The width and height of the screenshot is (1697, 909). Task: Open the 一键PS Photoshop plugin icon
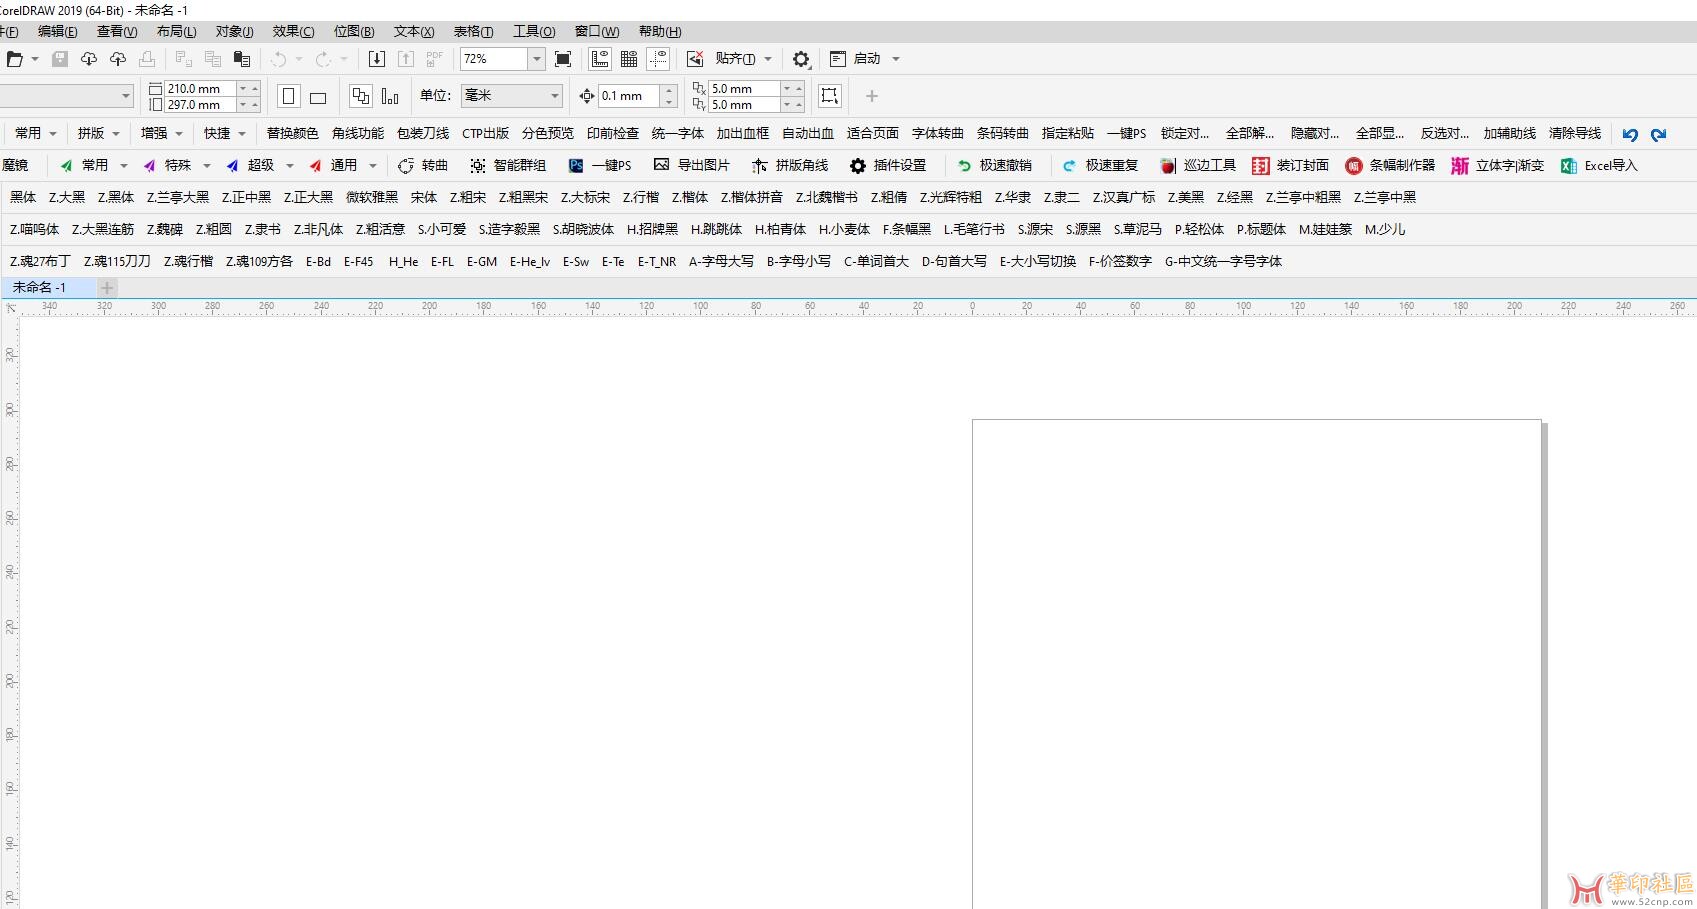[x=576, y=166]
